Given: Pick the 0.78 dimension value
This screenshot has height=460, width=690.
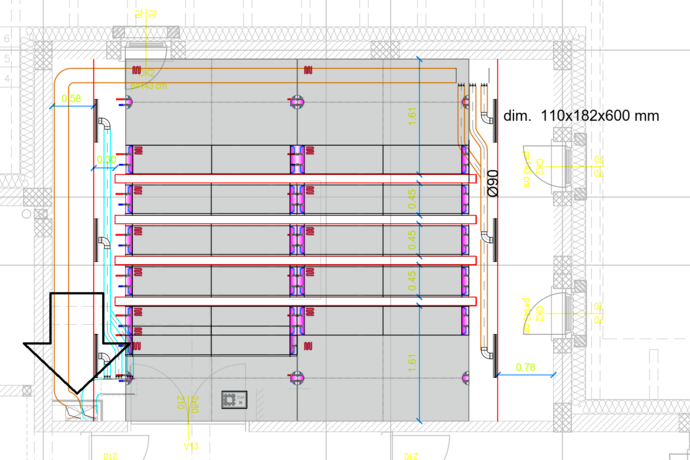Looking at the screenshot, I should click(x=525, y=367).
